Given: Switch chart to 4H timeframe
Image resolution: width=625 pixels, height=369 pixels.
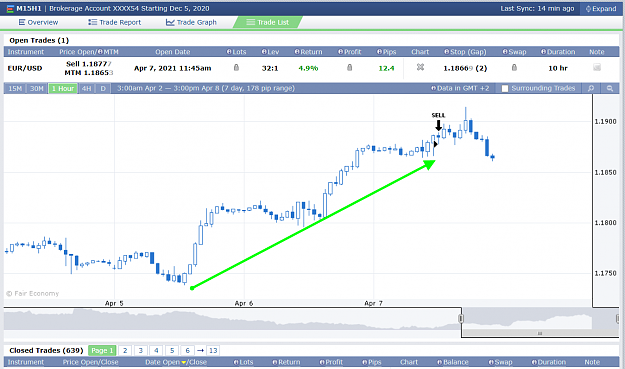Looking at the screenshot, I should (86, 88).
